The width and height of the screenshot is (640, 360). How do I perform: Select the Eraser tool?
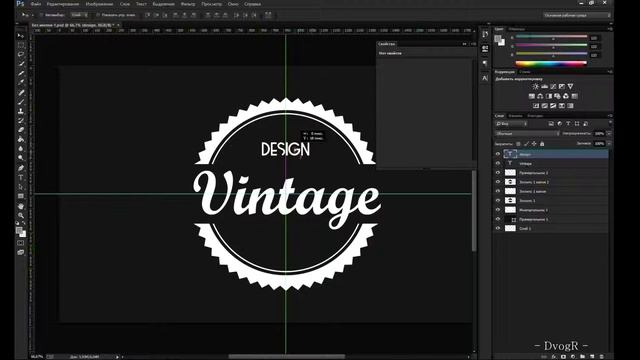pyautogui.click(x=21, y=130)
